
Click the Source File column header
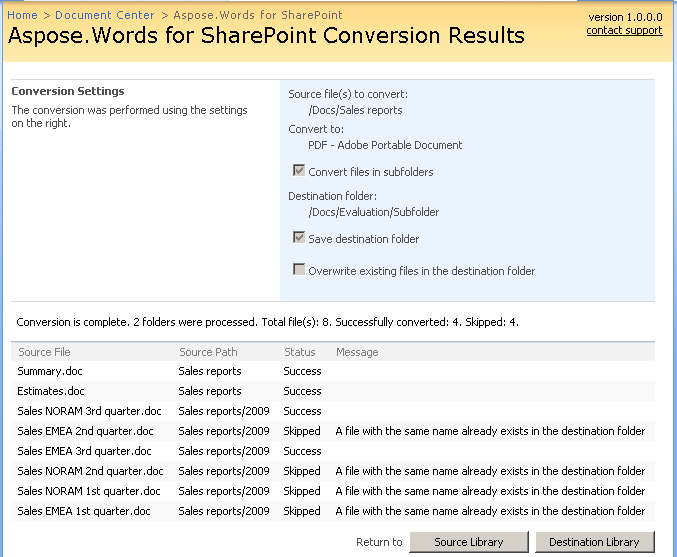(x=44, y=352)
